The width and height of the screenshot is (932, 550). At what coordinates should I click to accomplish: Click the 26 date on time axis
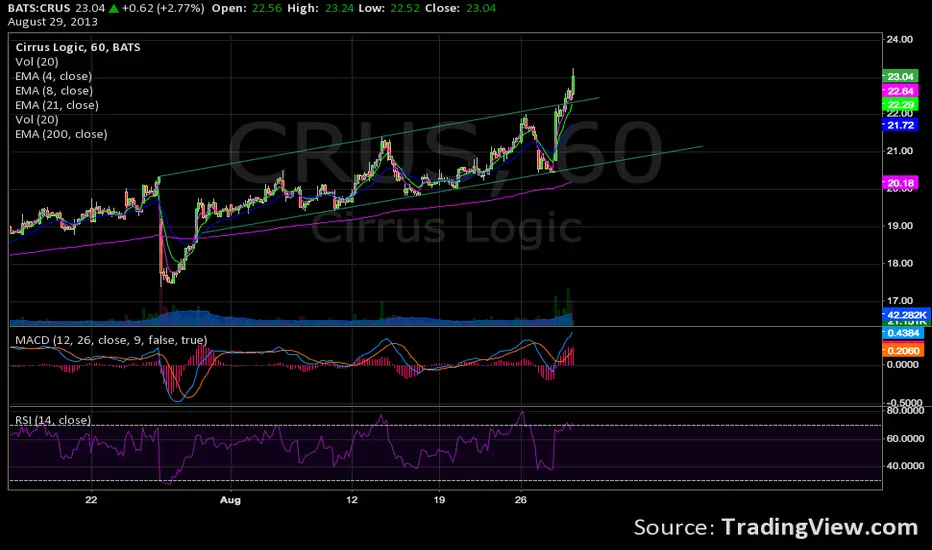click(521, 499)
